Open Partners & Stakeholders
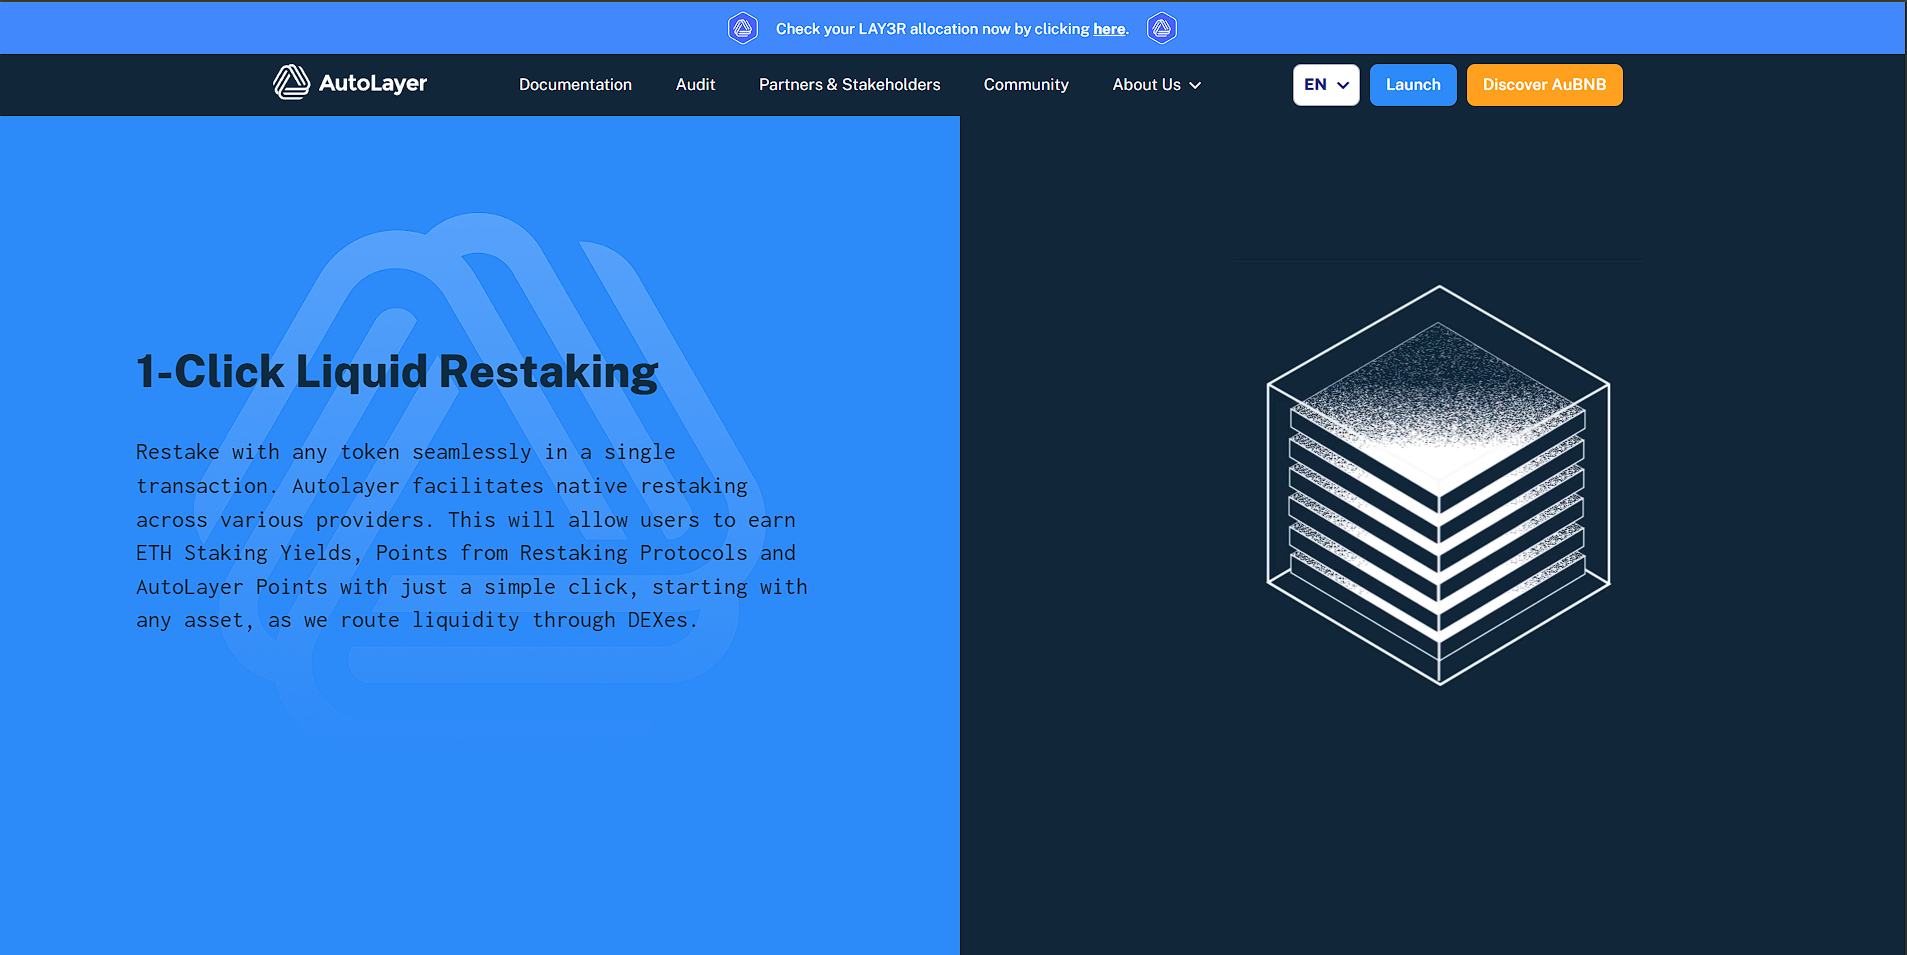This screenshot has width=1907, height=955. 849,85
